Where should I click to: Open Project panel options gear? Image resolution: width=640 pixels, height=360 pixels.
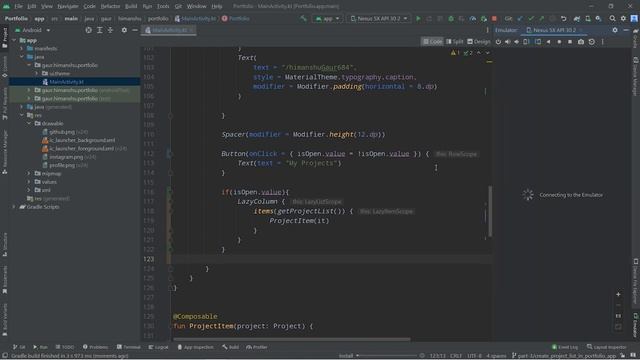click(124, 30)
